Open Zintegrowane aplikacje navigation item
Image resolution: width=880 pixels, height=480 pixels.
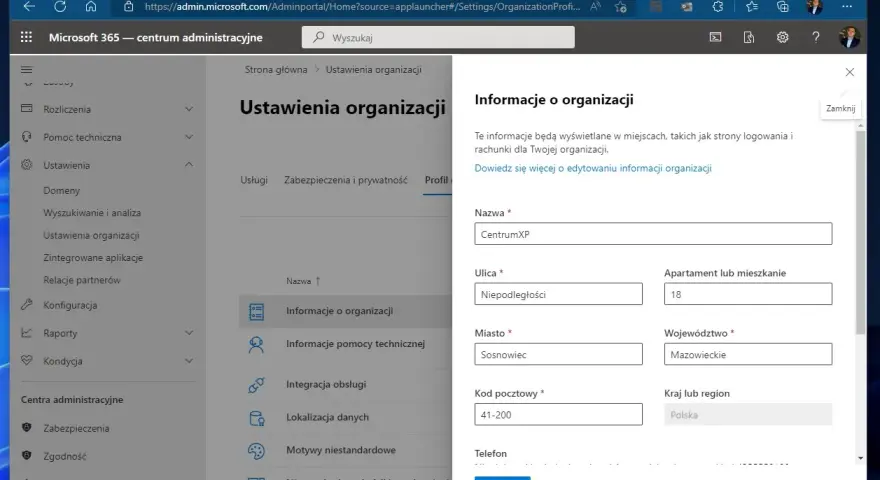(x=93, y=258)
